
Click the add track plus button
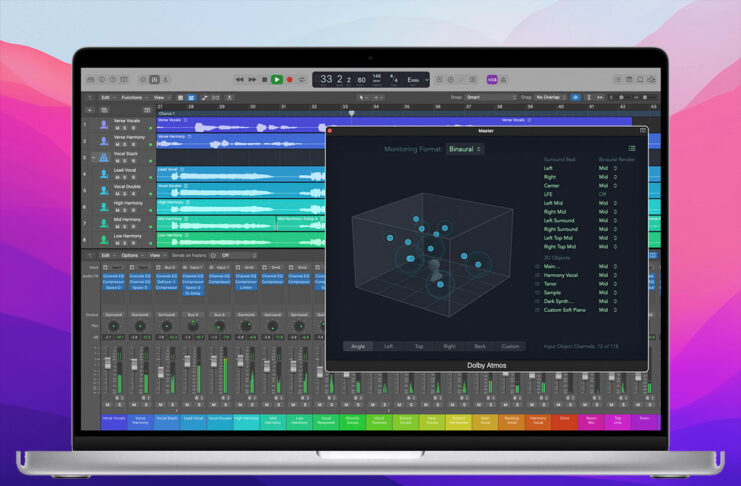(x=88, y=110)
